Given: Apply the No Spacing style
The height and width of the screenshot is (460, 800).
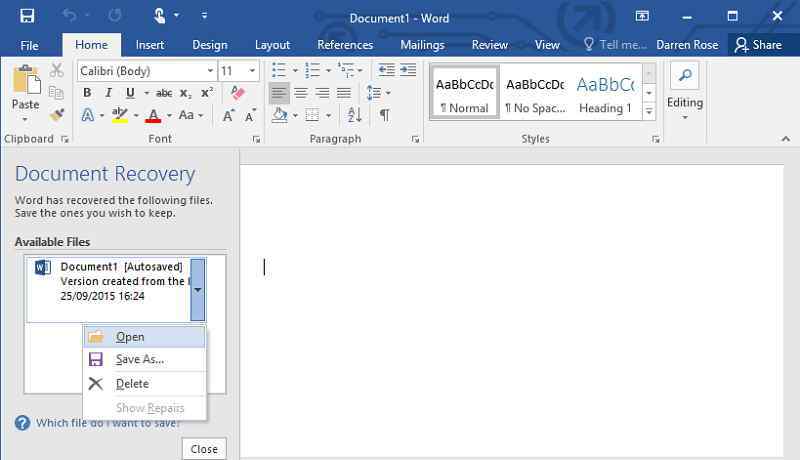Looking at the screenshot, I should click(x=535, y=92).
